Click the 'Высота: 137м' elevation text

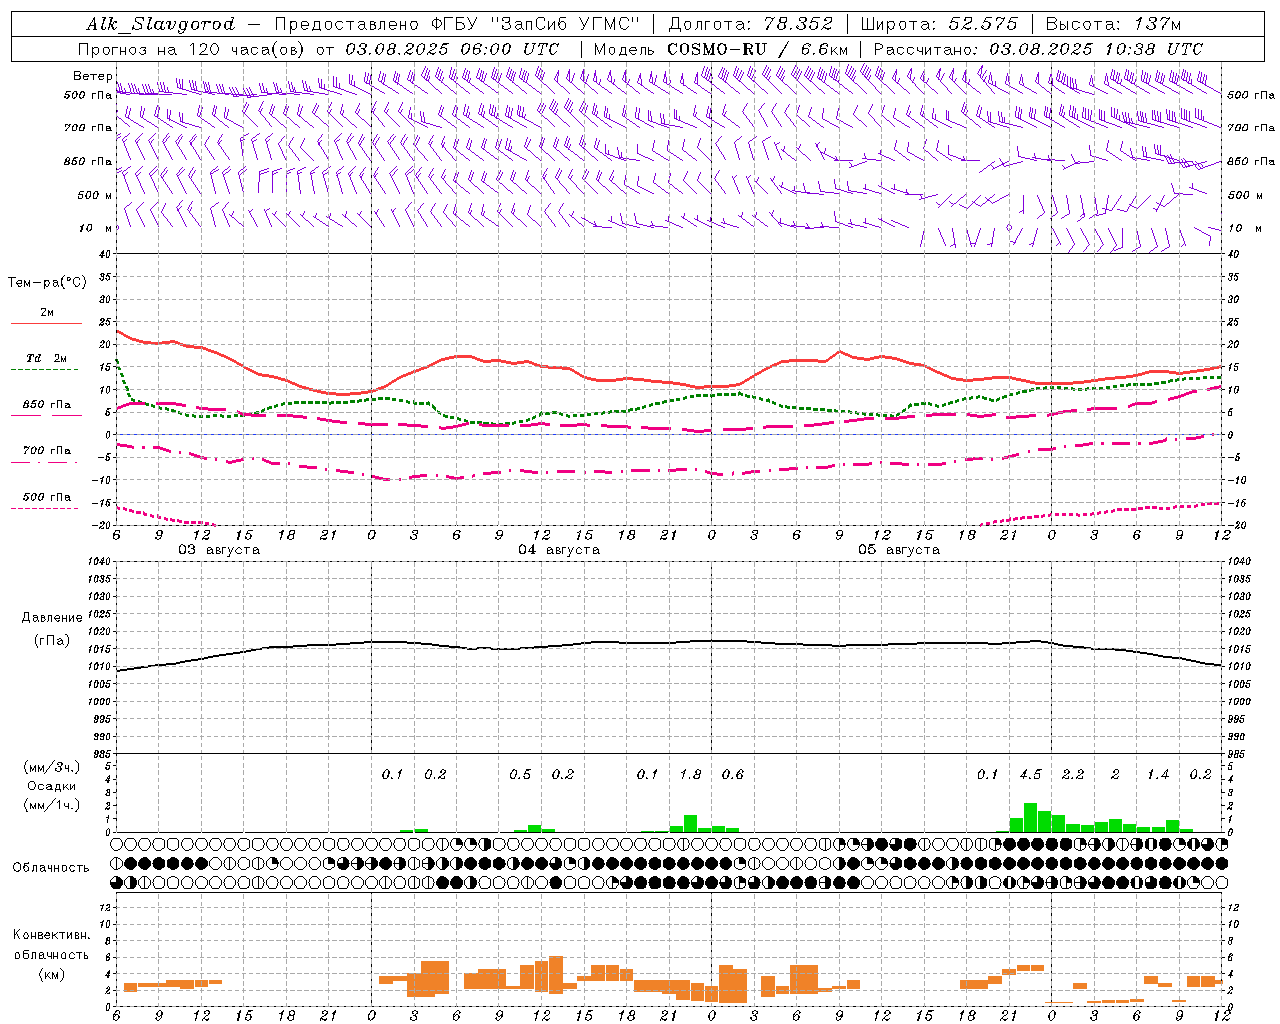tap(1113, 24)
